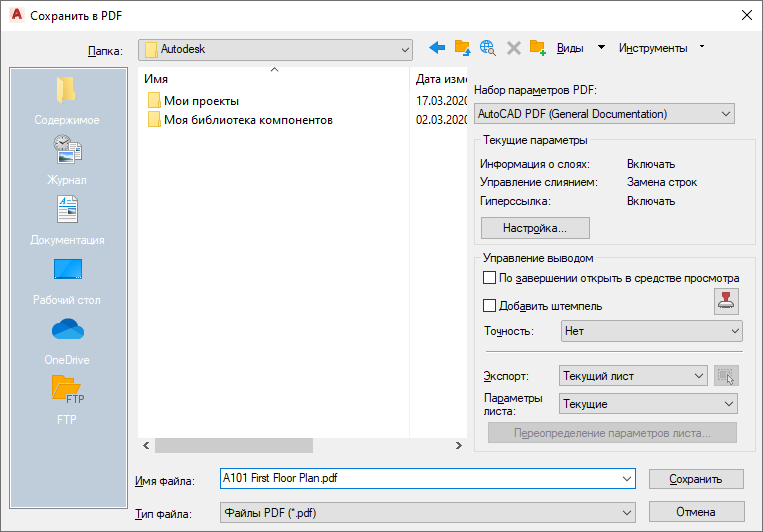This screenshot has height=532, width=763.
Task: Open the Инструменты menu
Action: [653, 48]
